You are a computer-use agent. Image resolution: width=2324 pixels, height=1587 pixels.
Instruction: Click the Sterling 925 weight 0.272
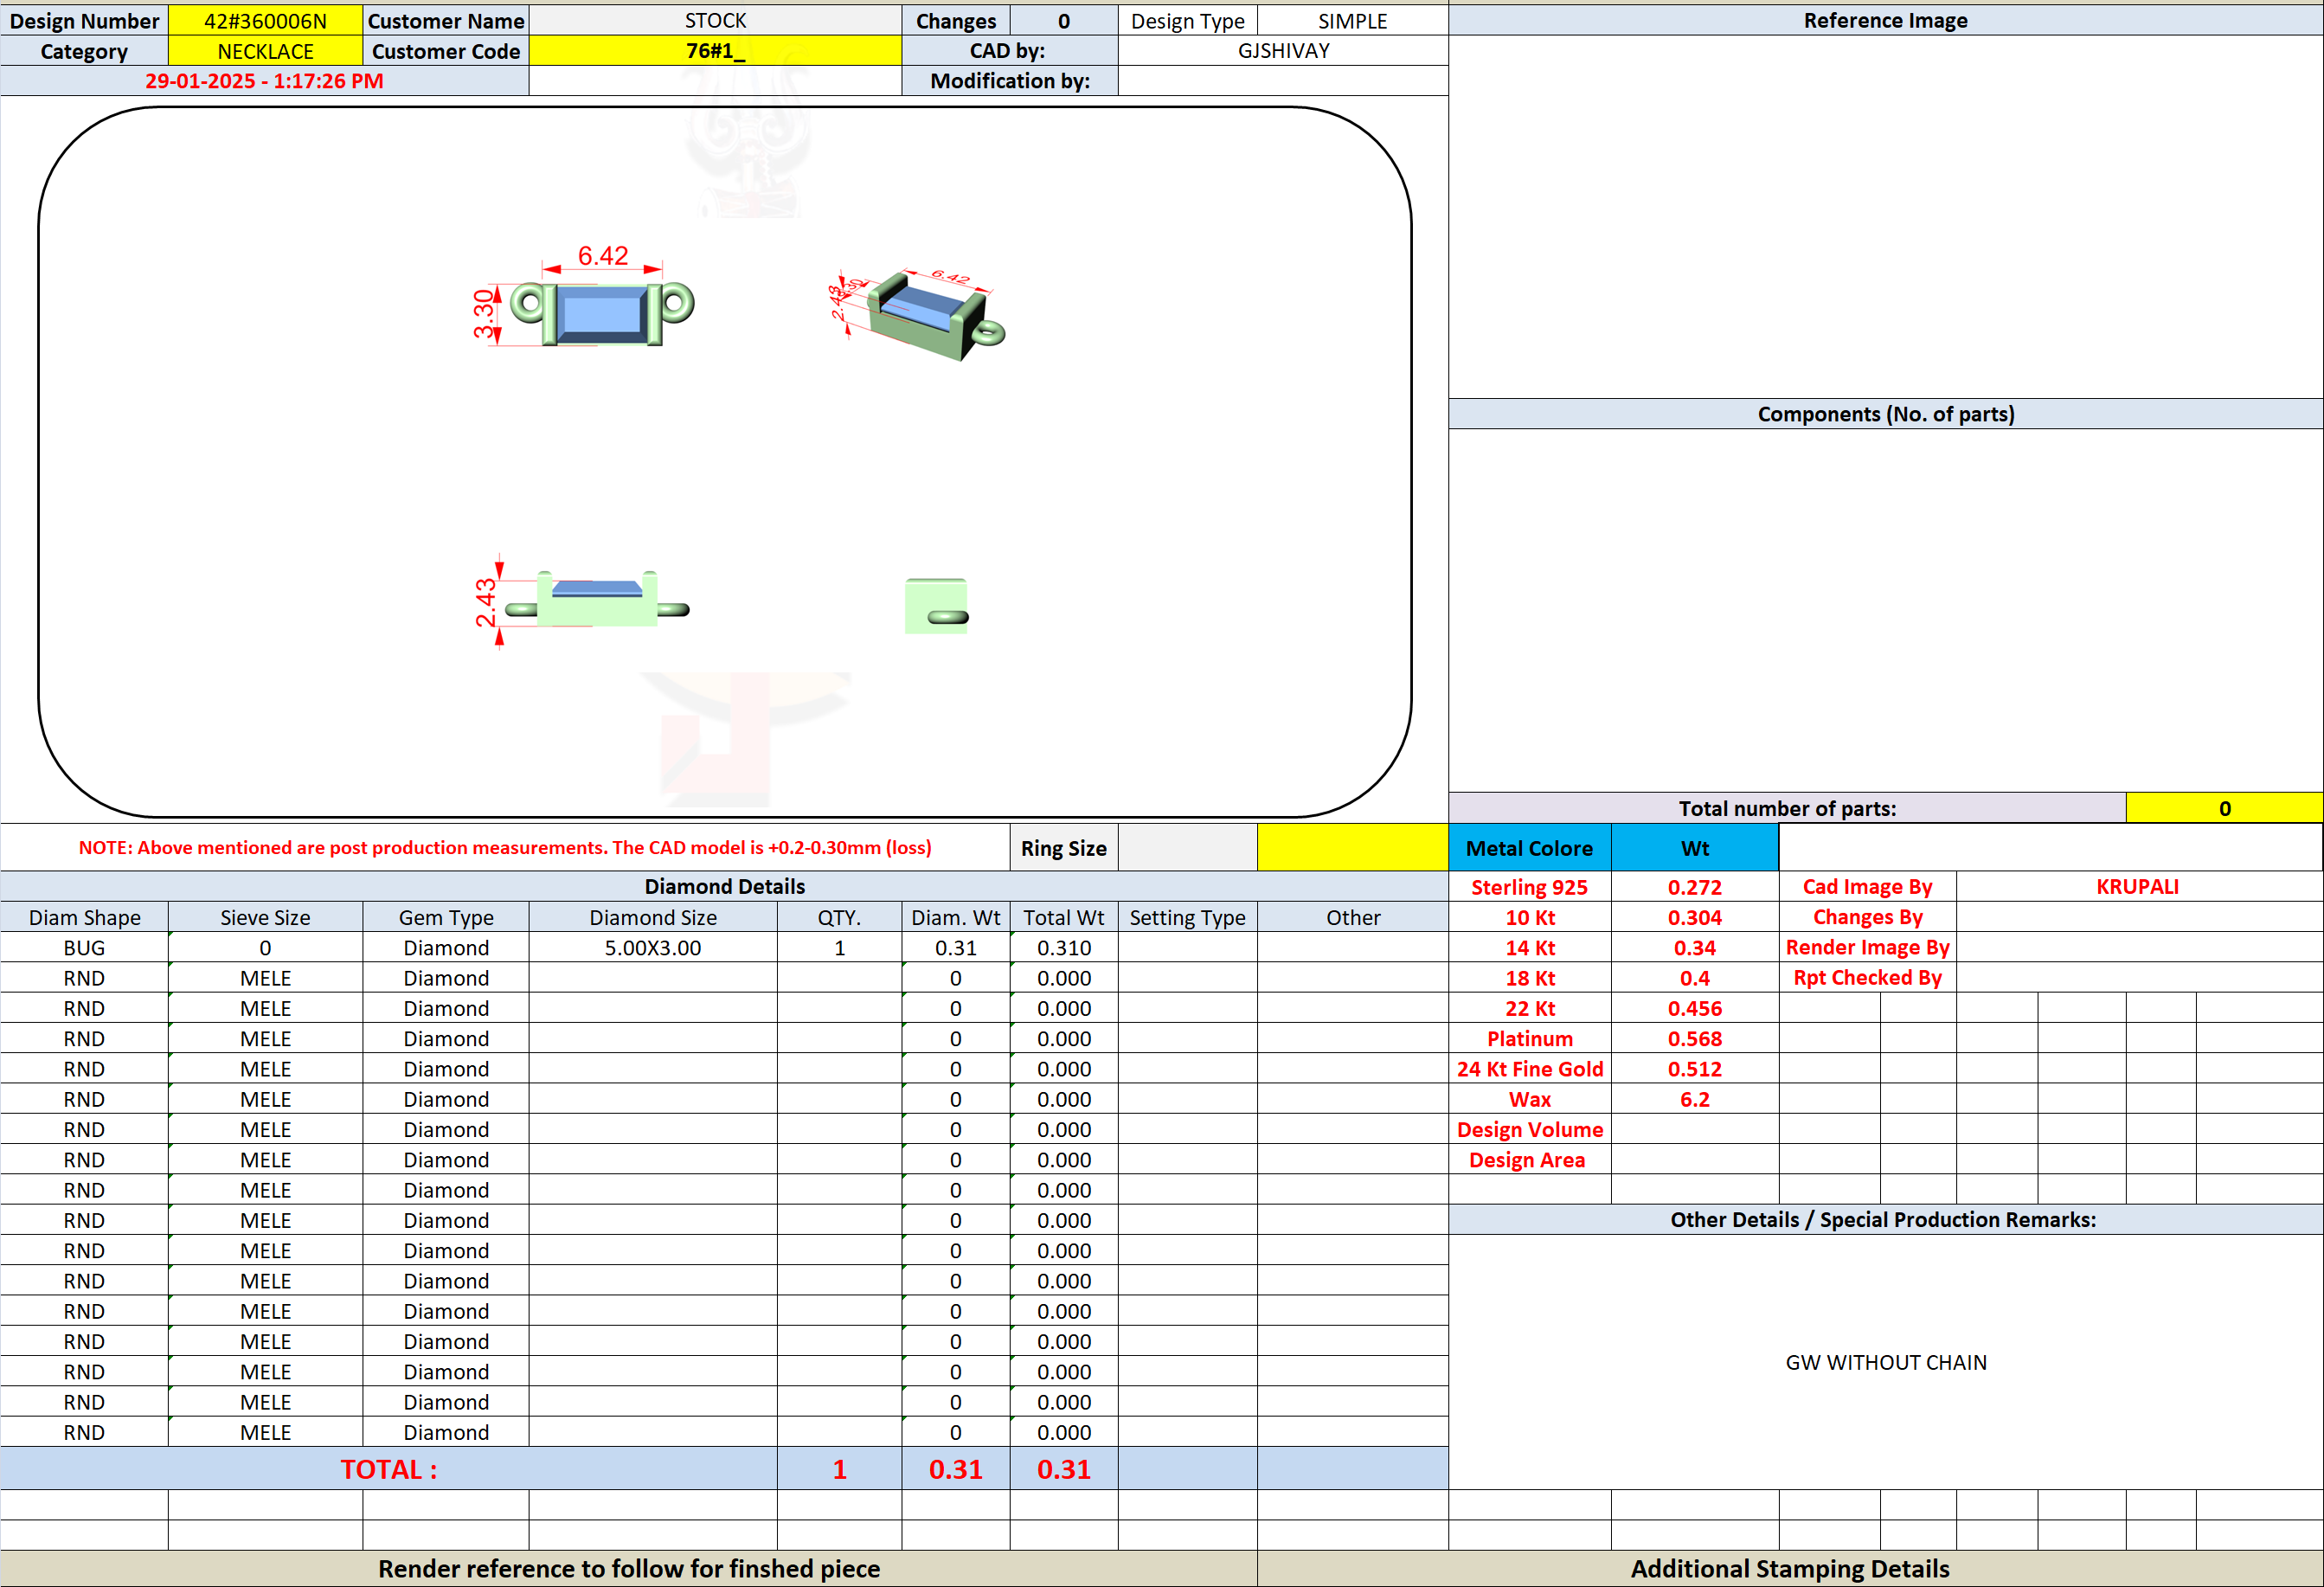click(x=1695, y=887)
